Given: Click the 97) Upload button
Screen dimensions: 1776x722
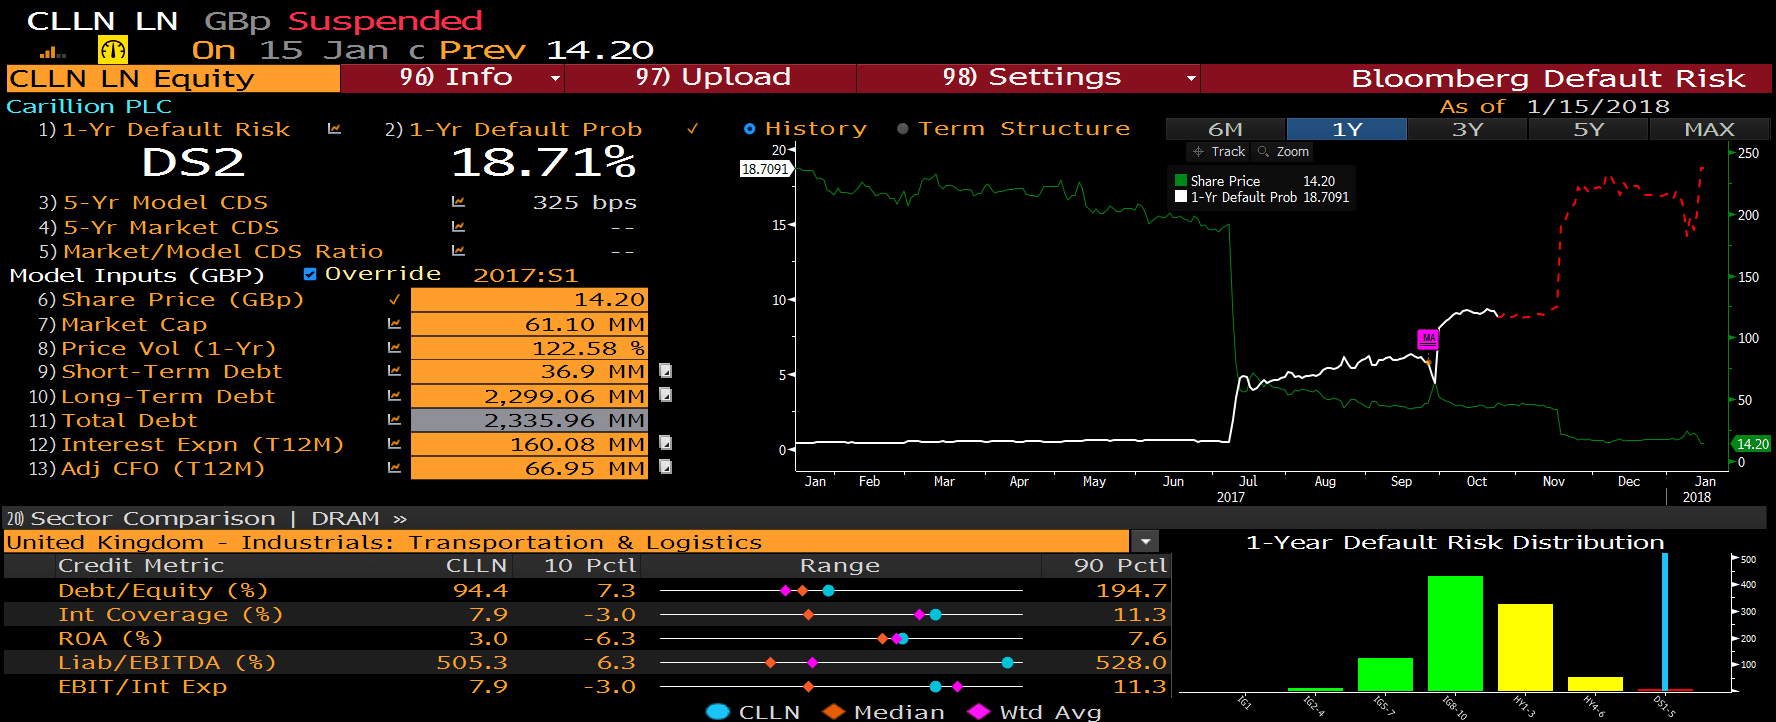Looking at the screenshot, I should pyautogui.click(x=711, y=78).
